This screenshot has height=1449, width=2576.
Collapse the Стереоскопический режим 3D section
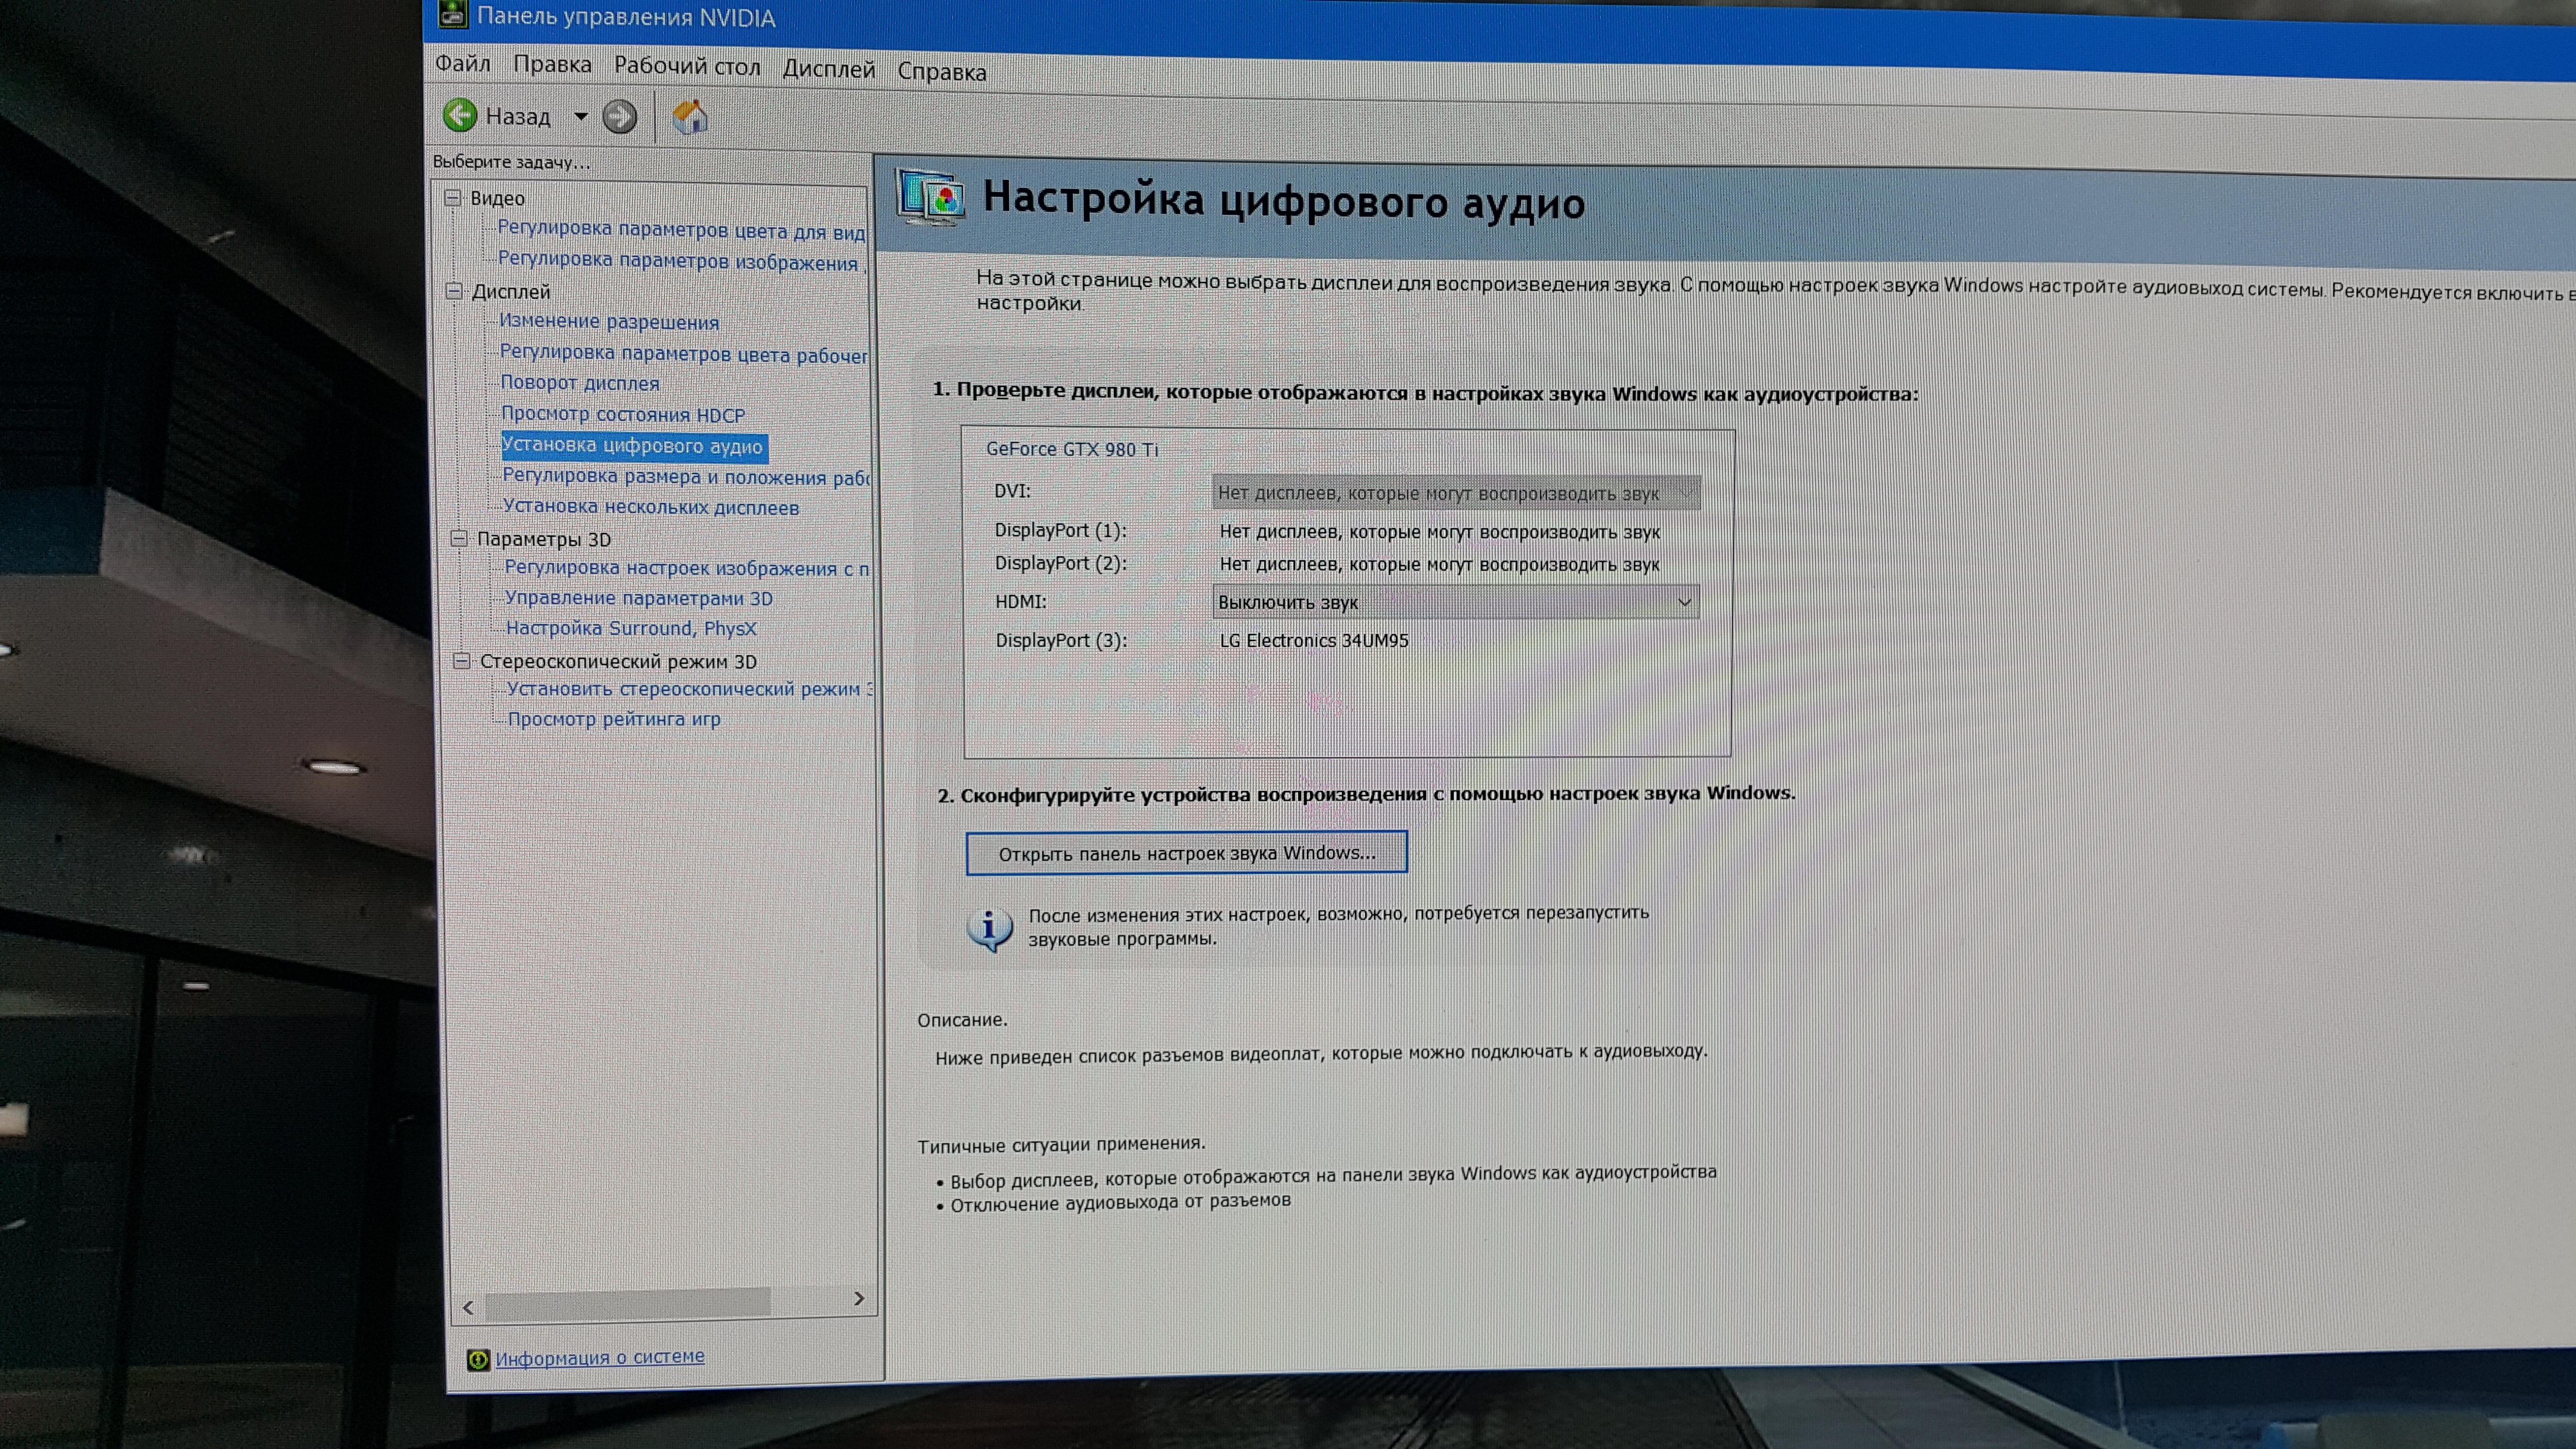click(x=461, y=660)
